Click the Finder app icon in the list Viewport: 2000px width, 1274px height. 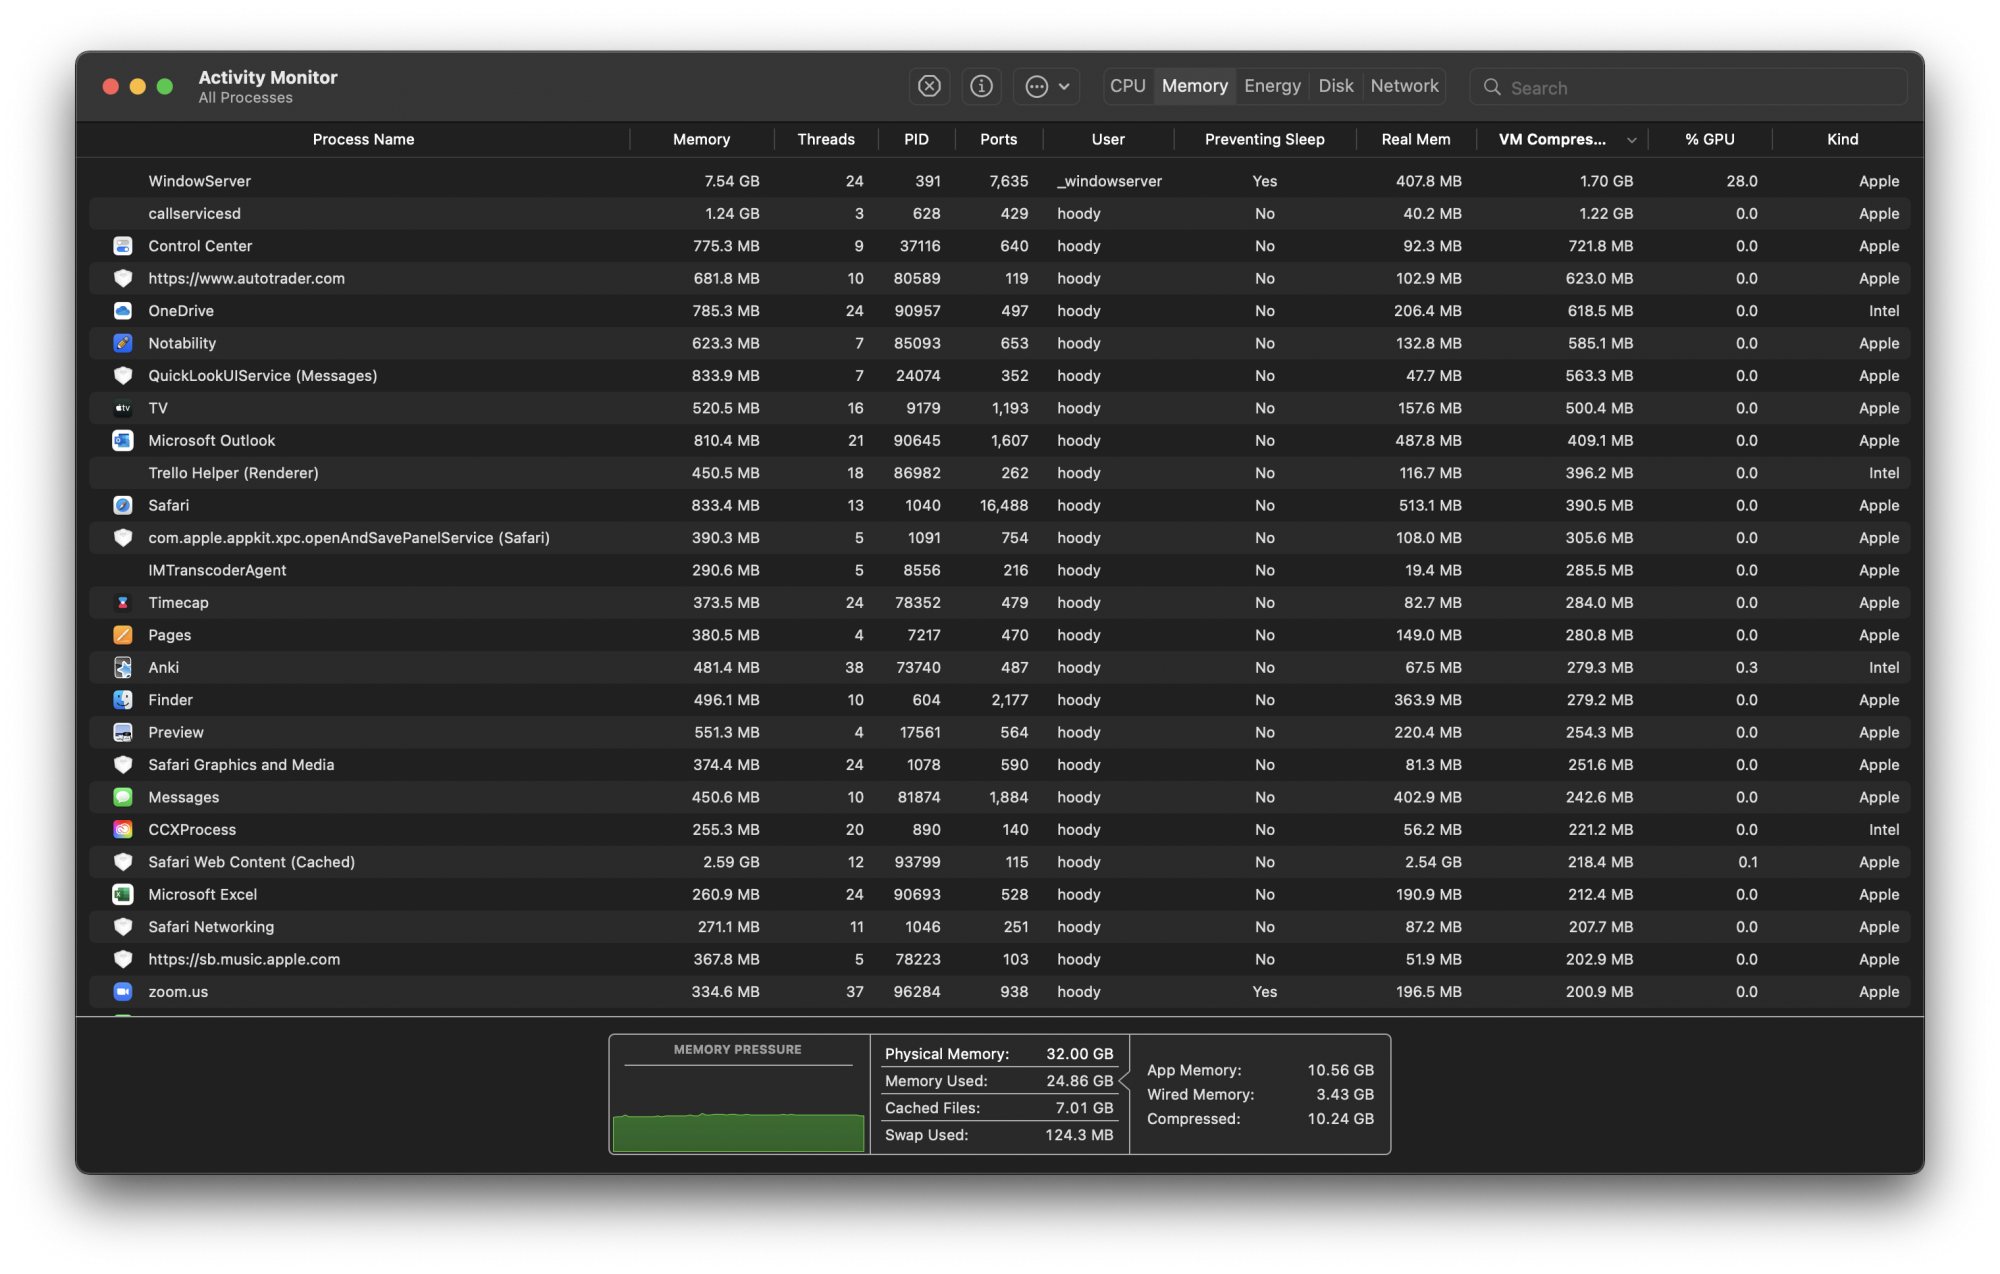tap(123, 700)
